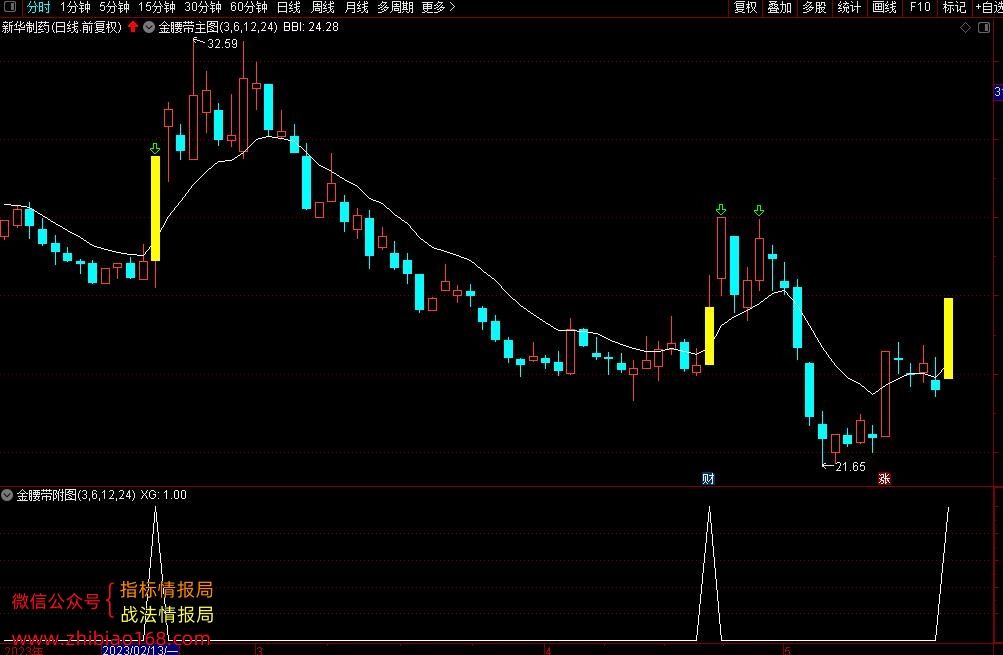Toggle the right side panel icon
1003x655 pixels.
pyautogui.click(x=984, y=28)
